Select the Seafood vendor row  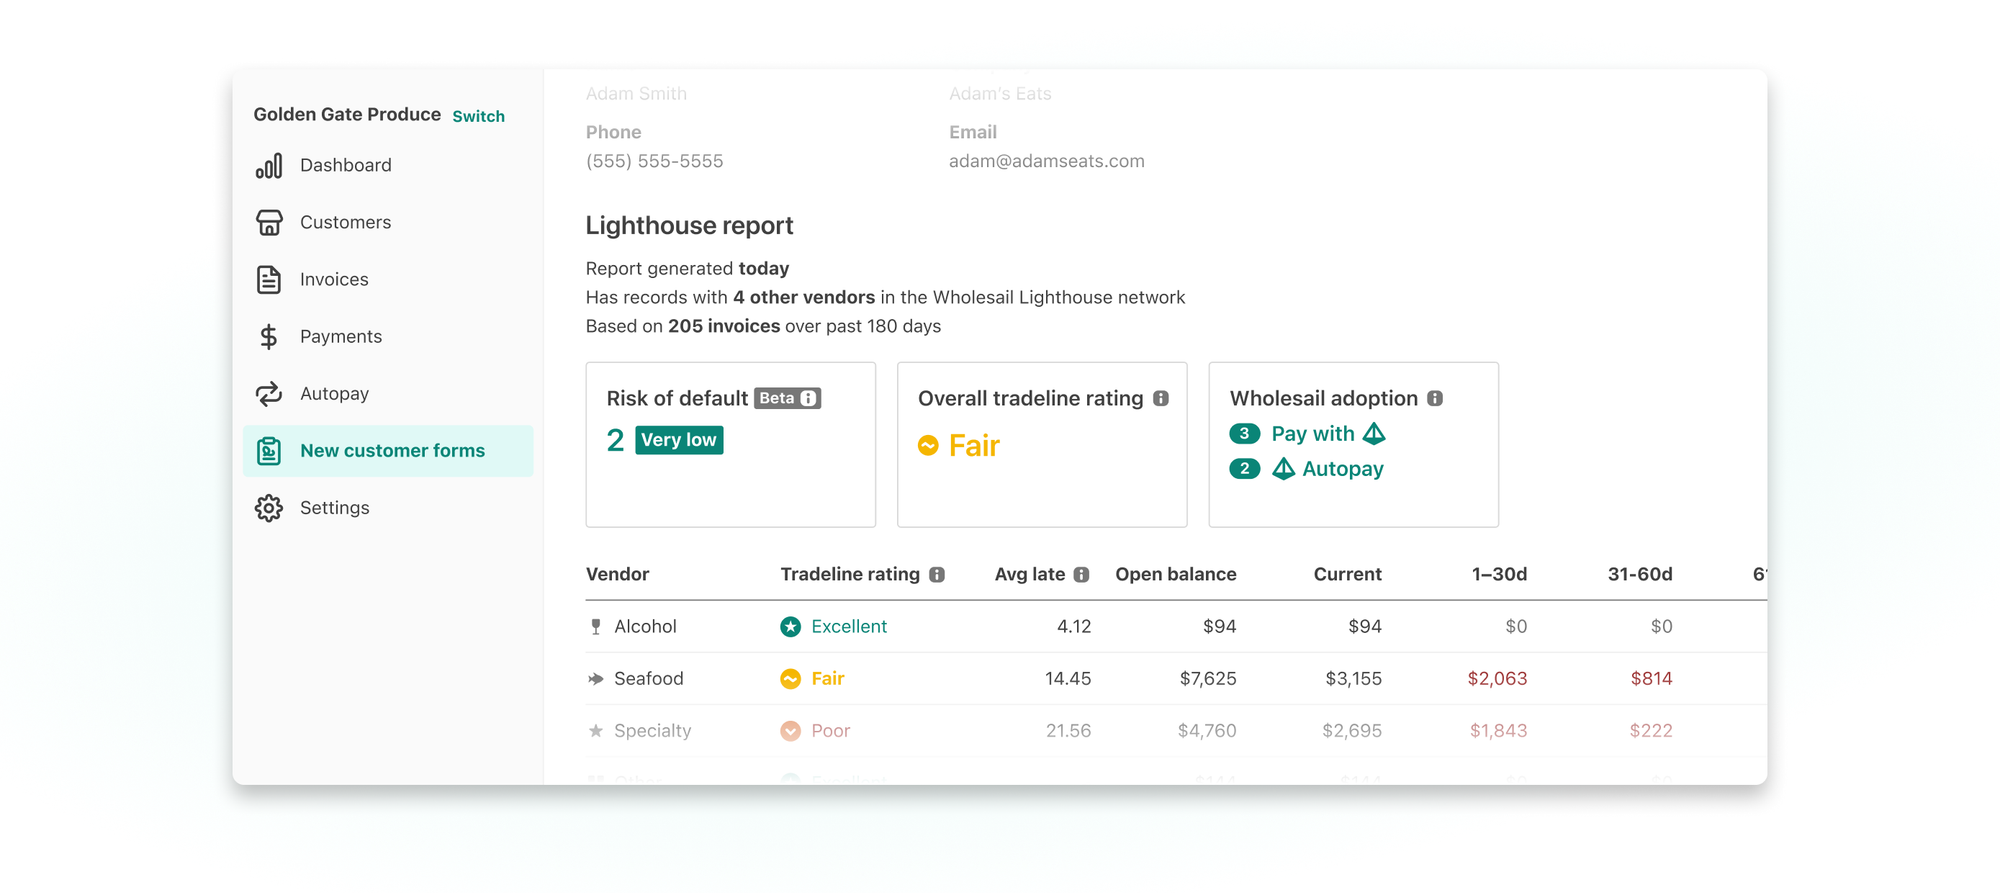(x=648, y=679)
